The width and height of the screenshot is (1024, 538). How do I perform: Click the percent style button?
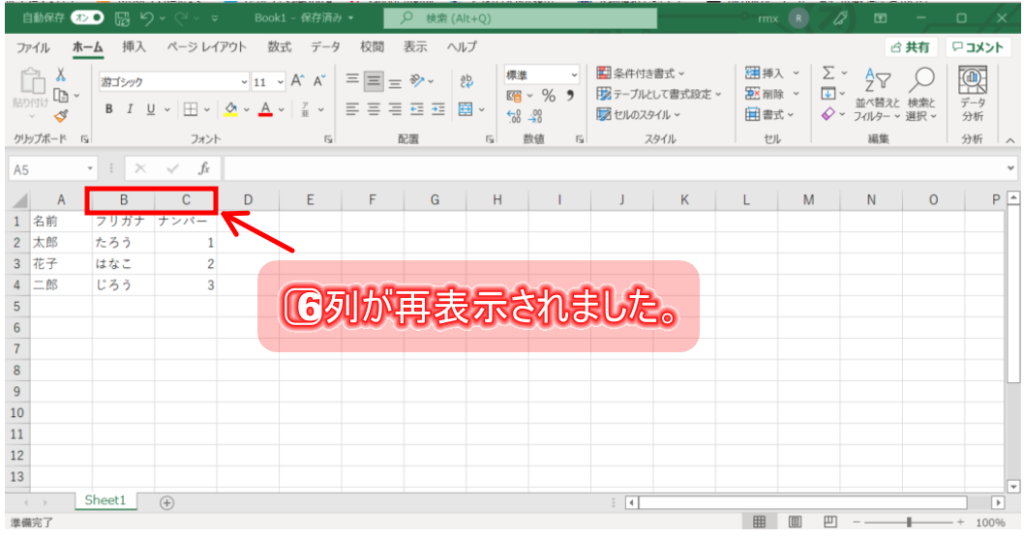[x=548, y=95]
